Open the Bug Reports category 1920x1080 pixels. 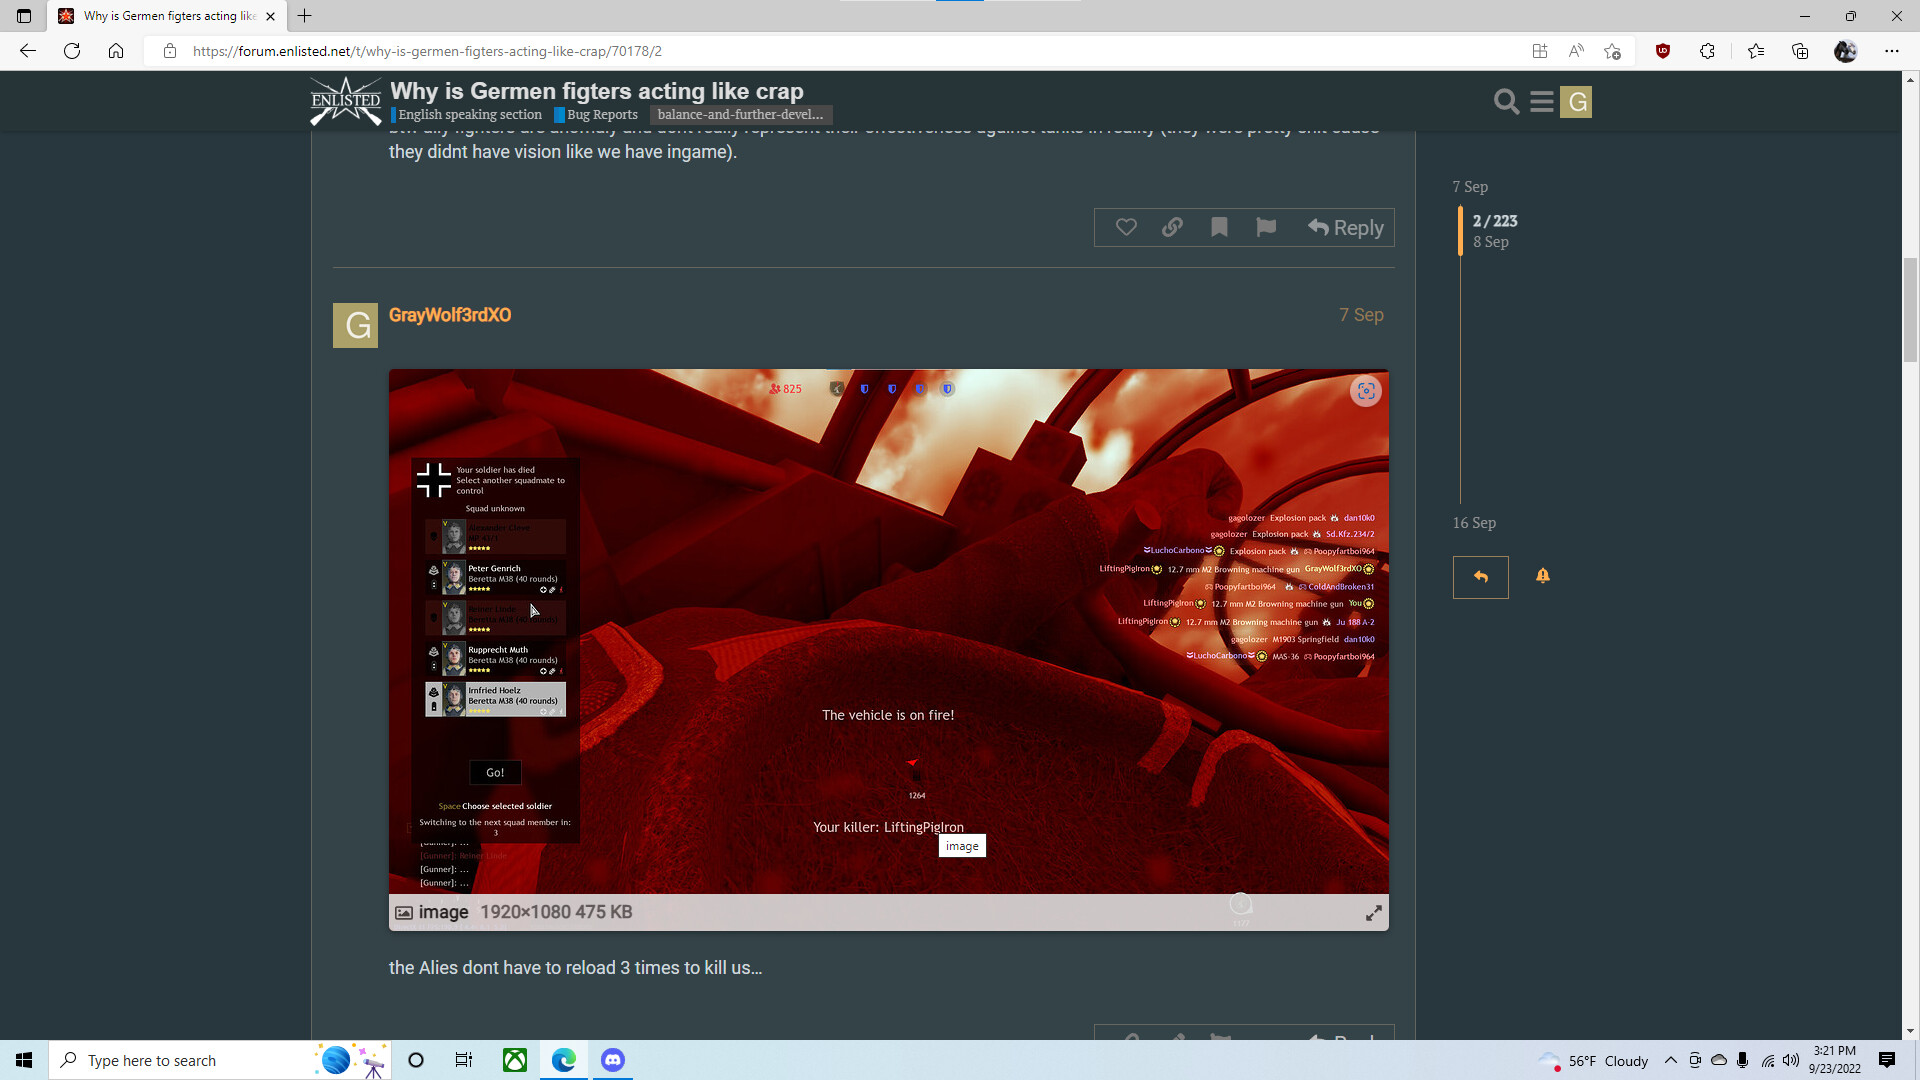[x=601, y=115]
